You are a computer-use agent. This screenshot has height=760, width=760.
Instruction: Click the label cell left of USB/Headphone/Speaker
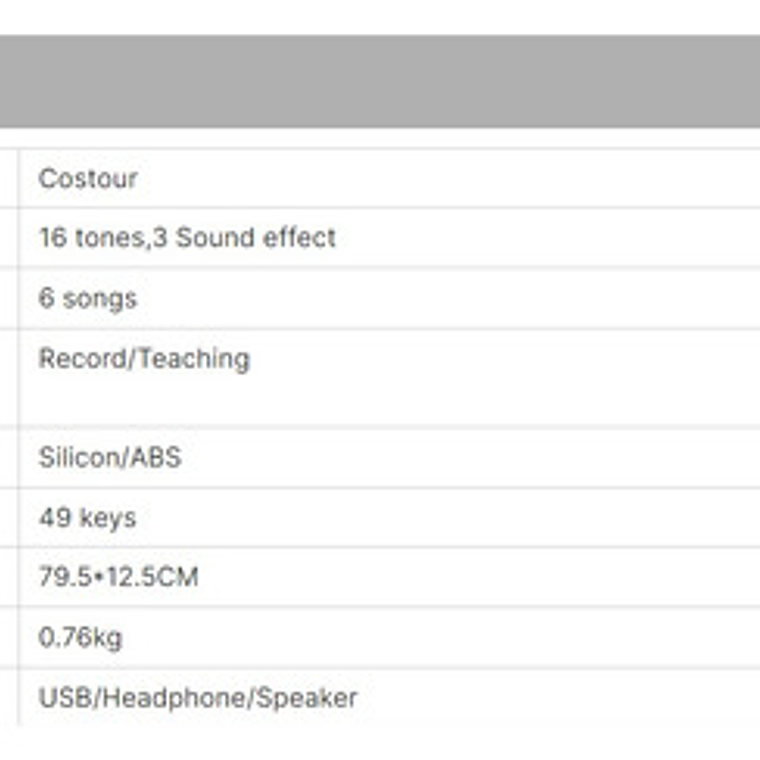[x=8, y=697]
